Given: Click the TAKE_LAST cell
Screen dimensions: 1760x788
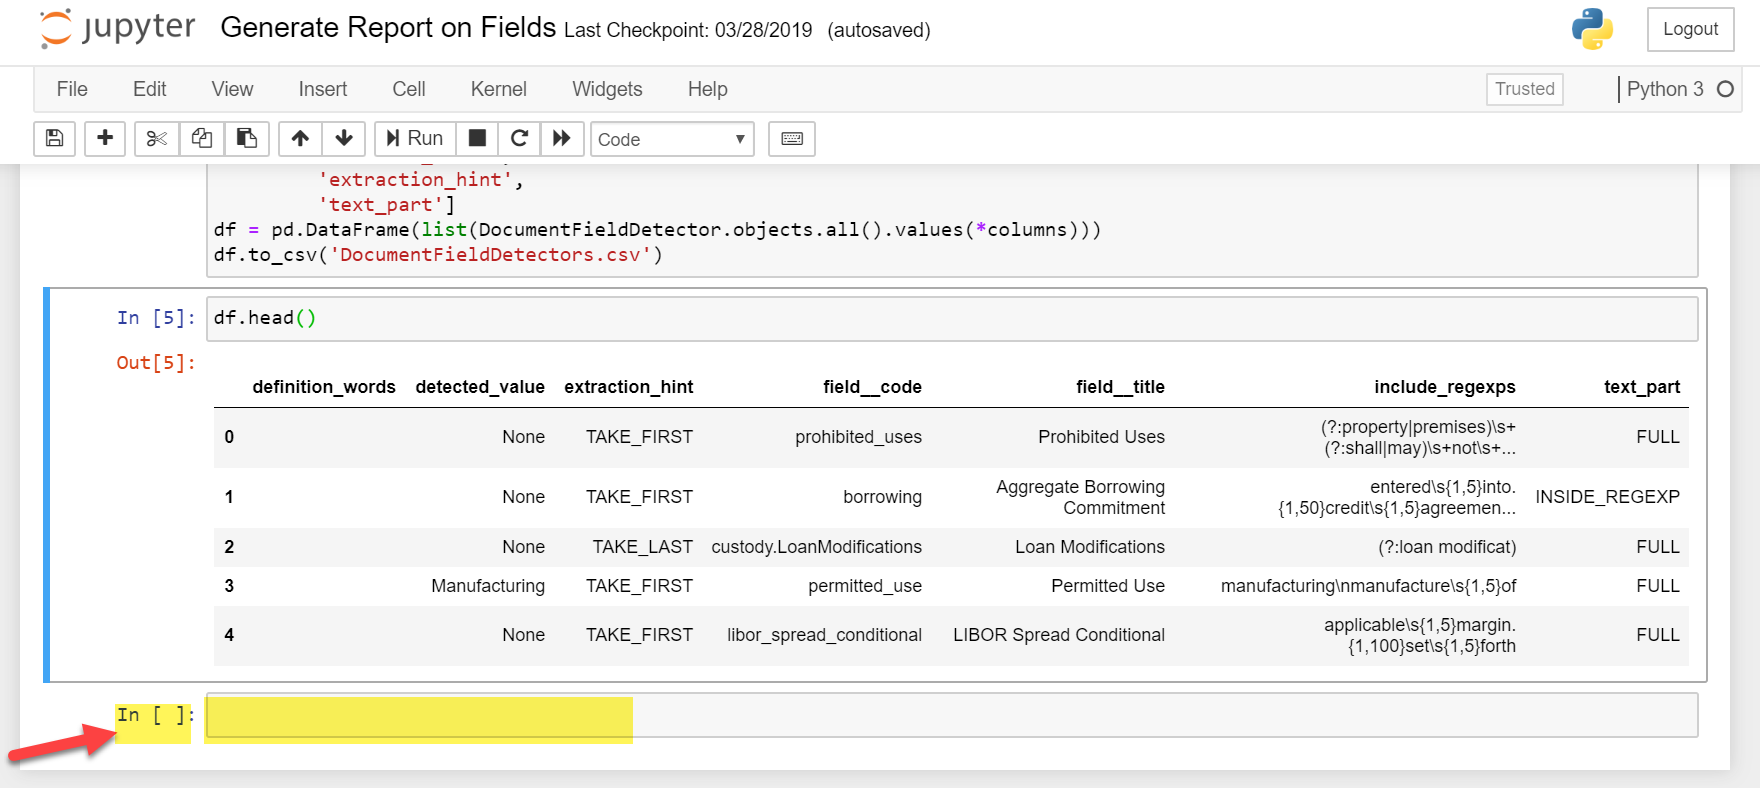Looking at the screenshot, I should (x=642, y=547).
